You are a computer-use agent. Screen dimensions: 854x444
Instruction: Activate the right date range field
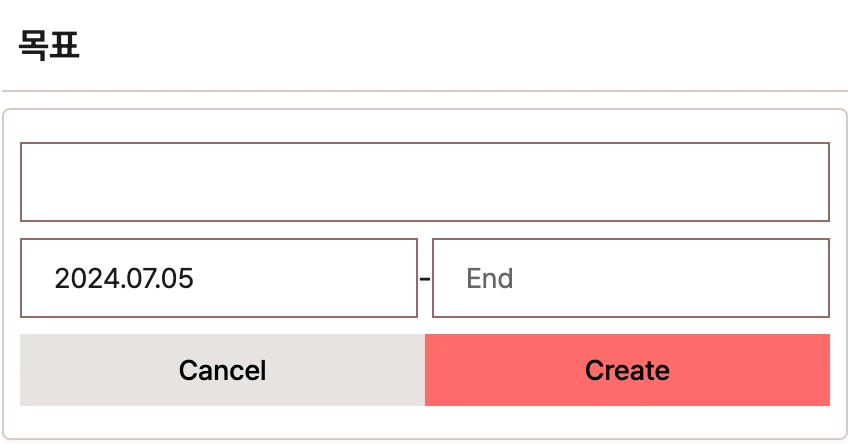(631, 278)
